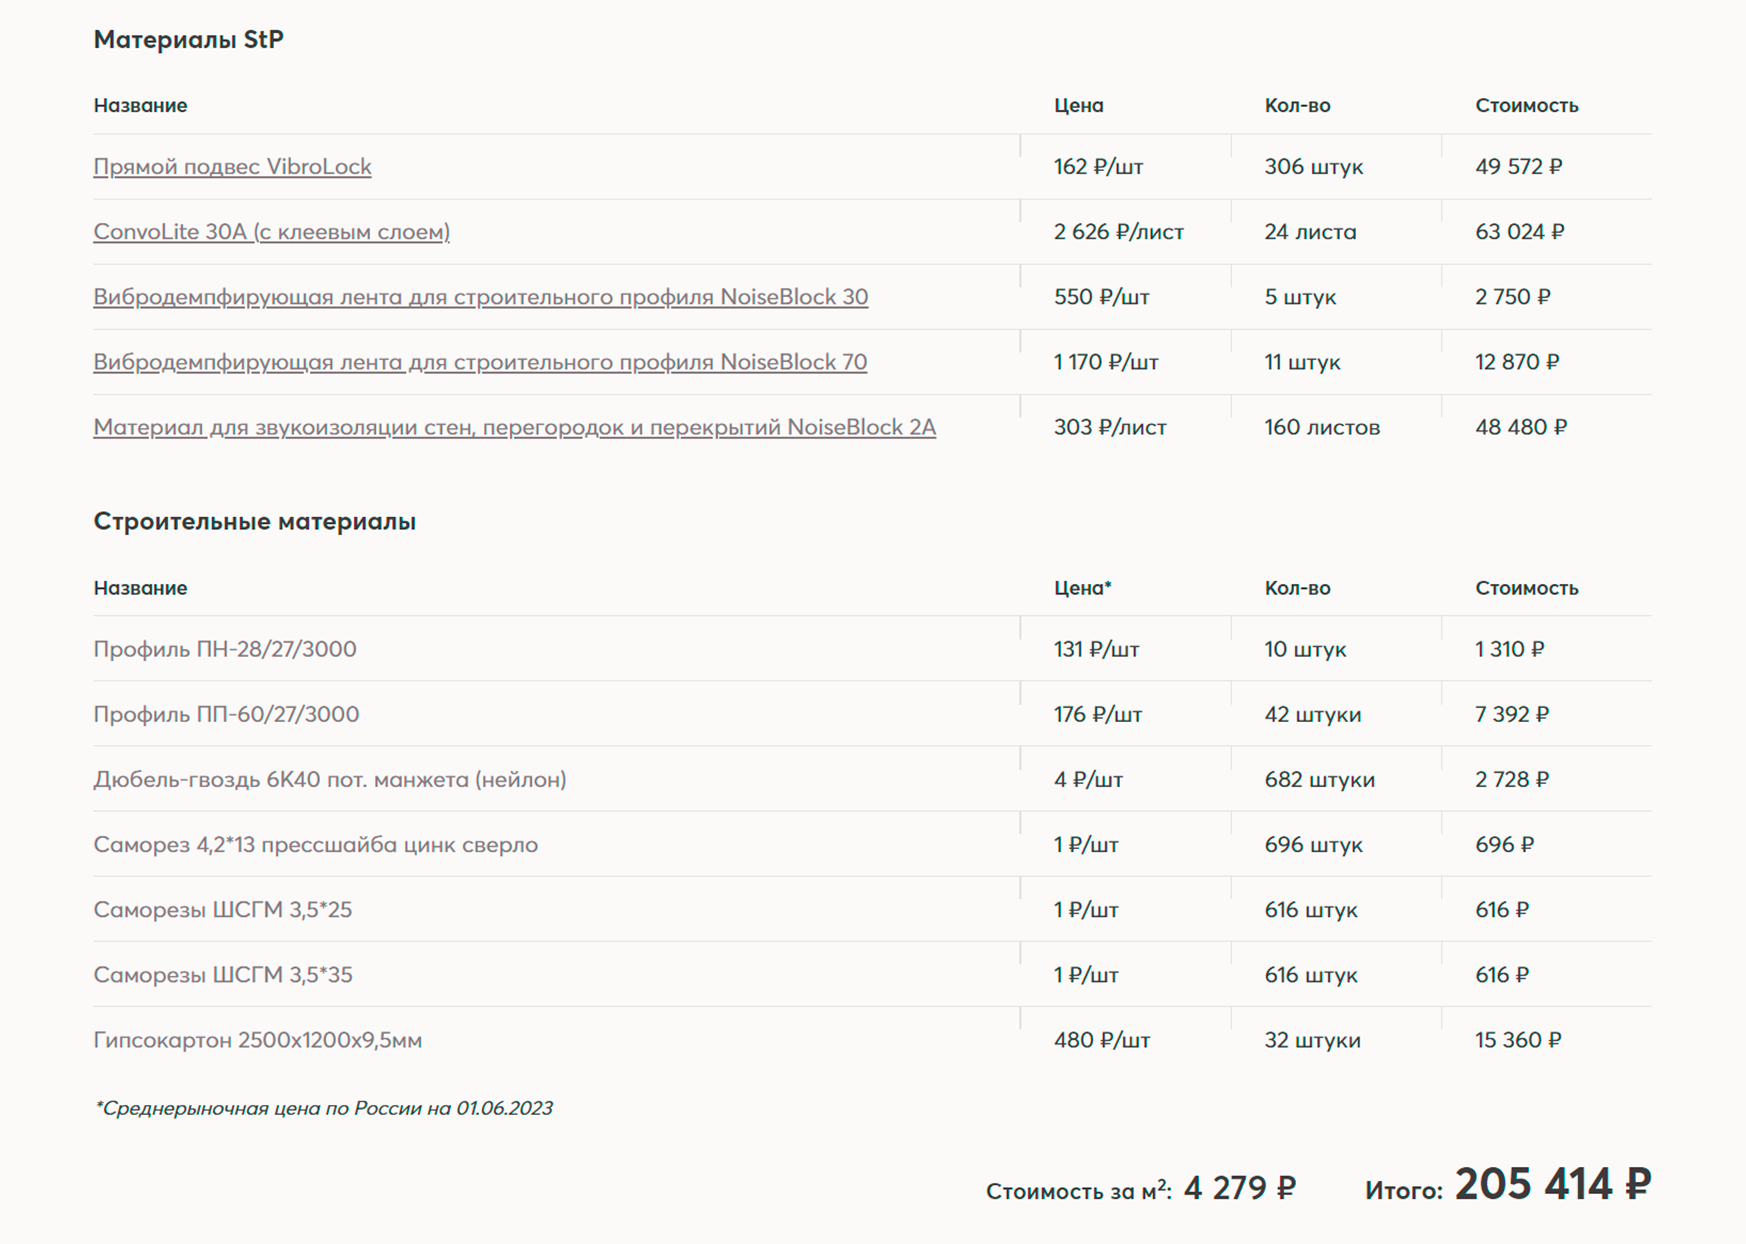Click quantity 42 штуки
The width and height of the screenshot is (1746, 1244).
(1312, 714)
